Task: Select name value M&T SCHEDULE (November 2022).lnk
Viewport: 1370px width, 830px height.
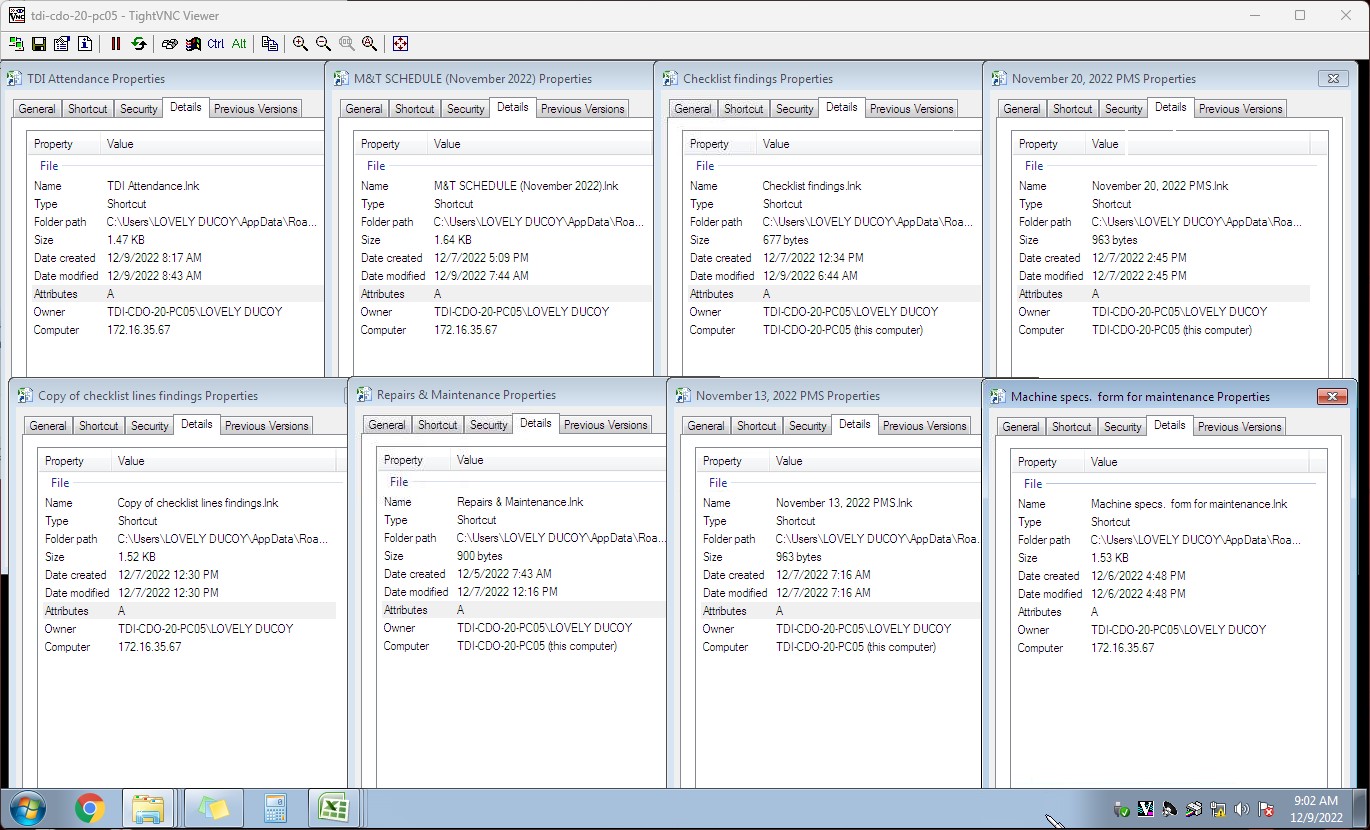Action: pyautogui.click(x=526, y=186)
